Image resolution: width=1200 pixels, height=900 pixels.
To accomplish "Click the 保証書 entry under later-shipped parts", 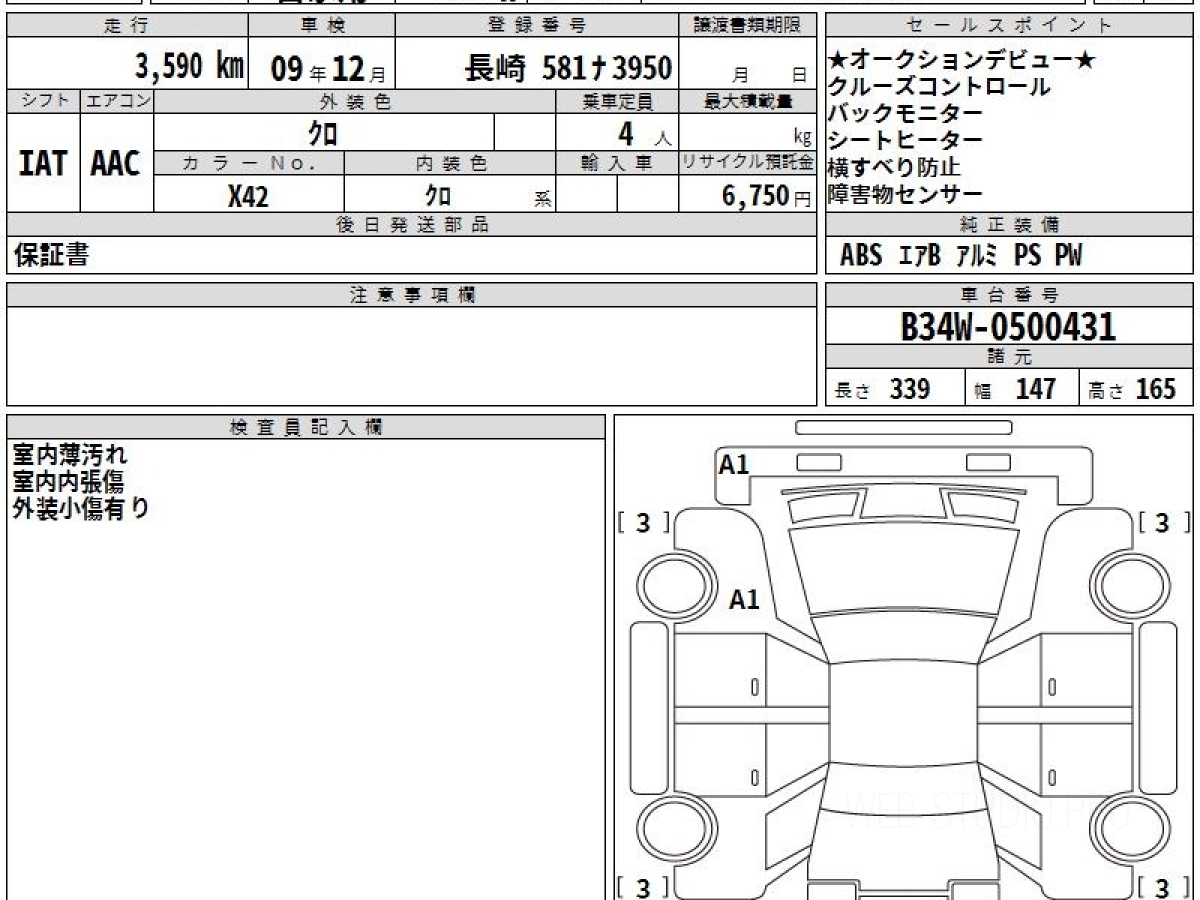I will (51, 256).
